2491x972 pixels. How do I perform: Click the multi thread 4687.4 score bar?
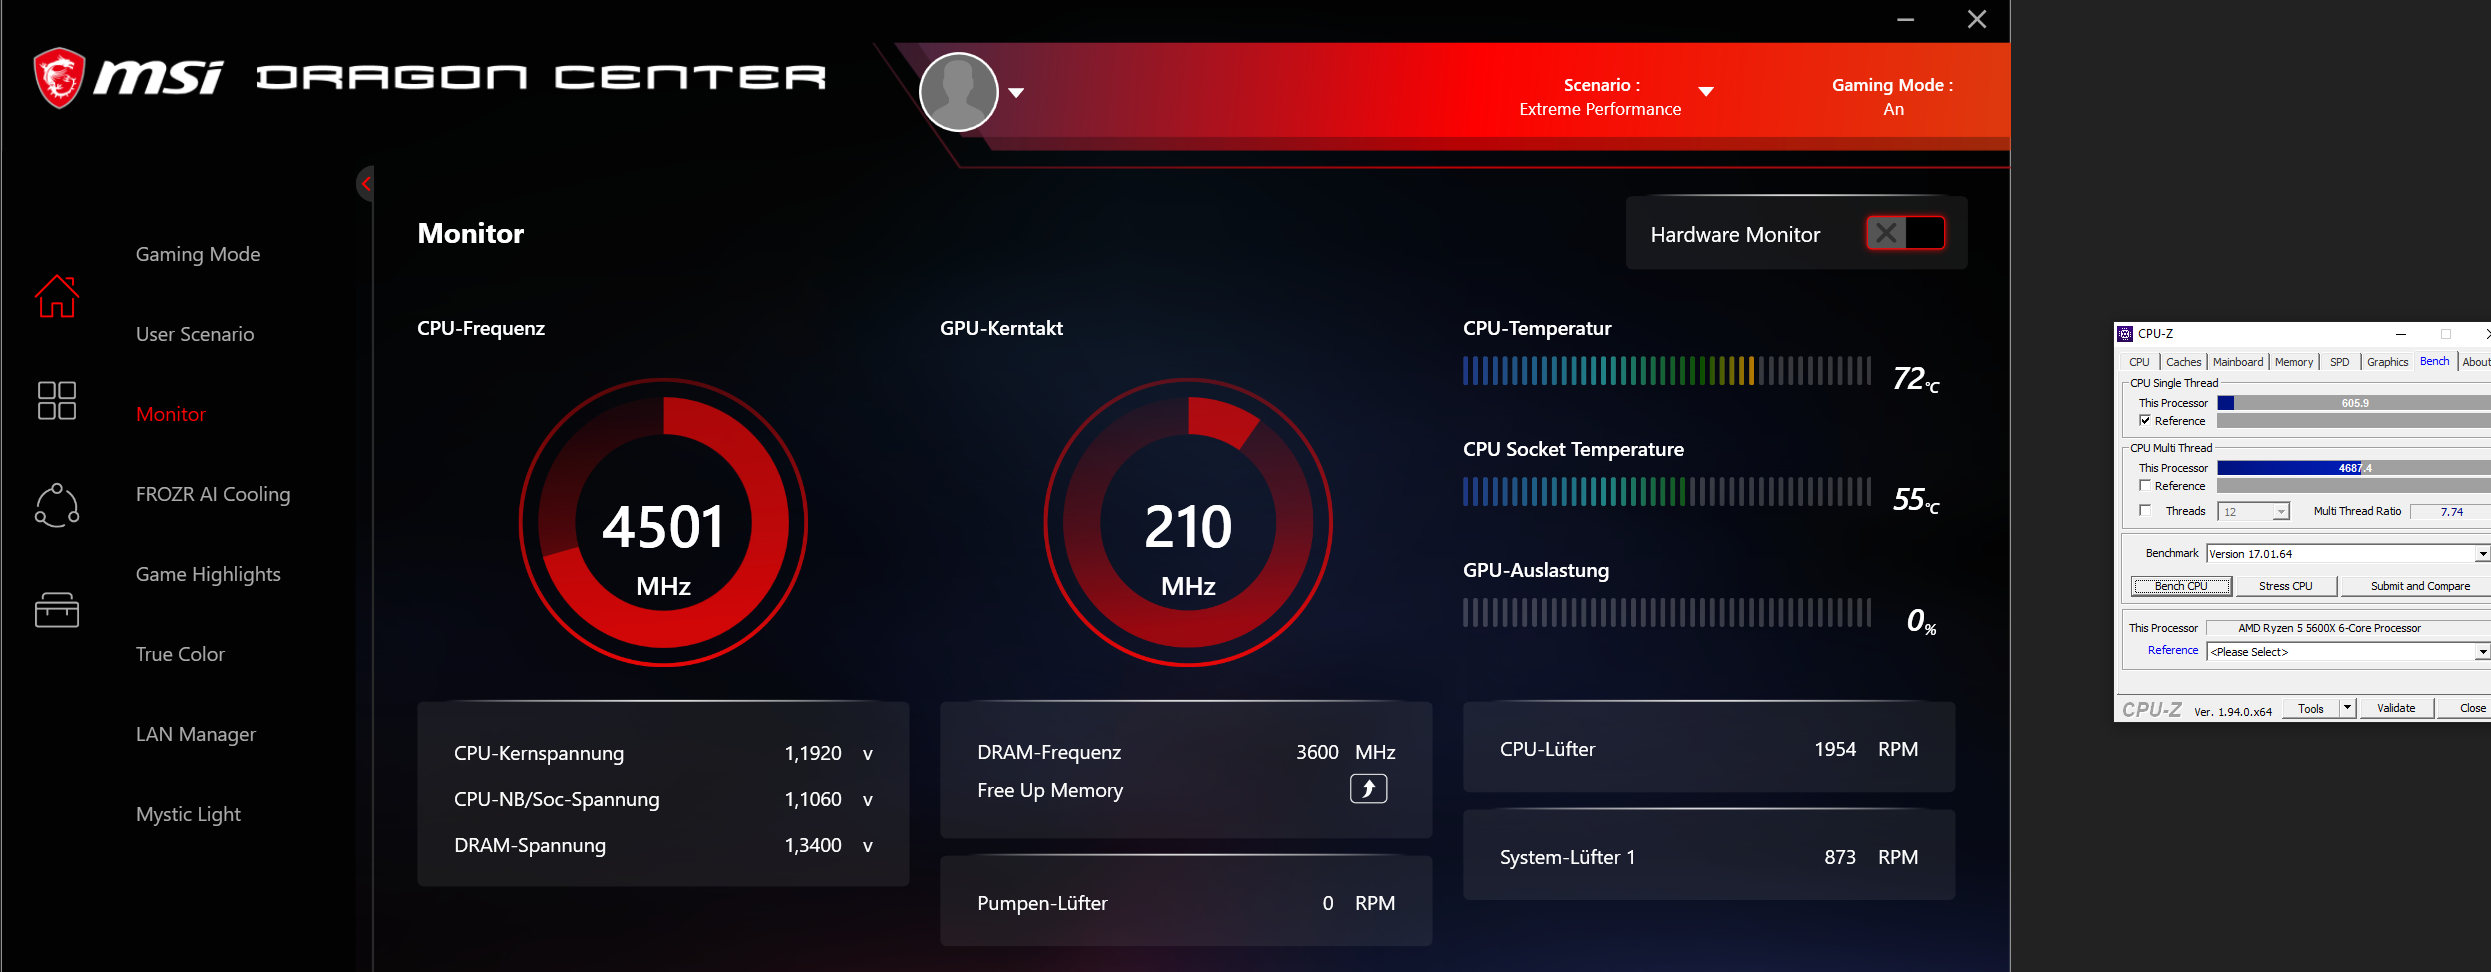2353,468
